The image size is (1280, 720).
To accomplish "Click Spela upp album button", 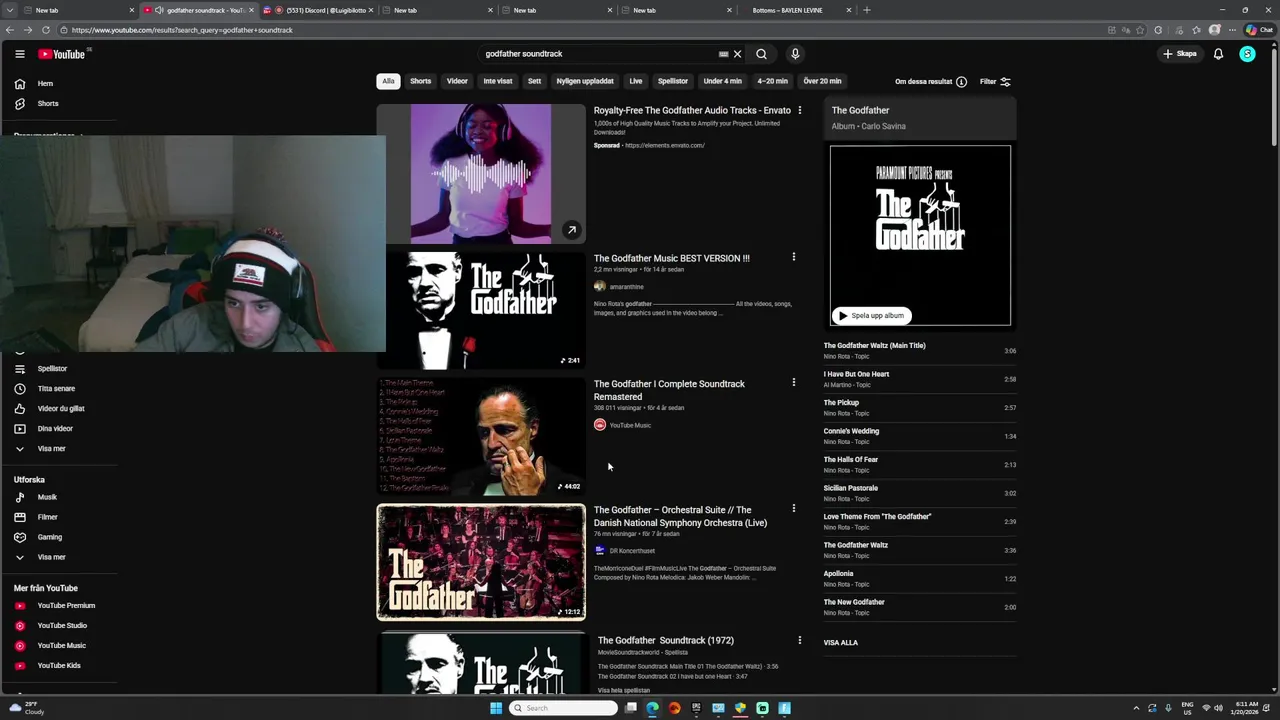I will coord(871,316).
